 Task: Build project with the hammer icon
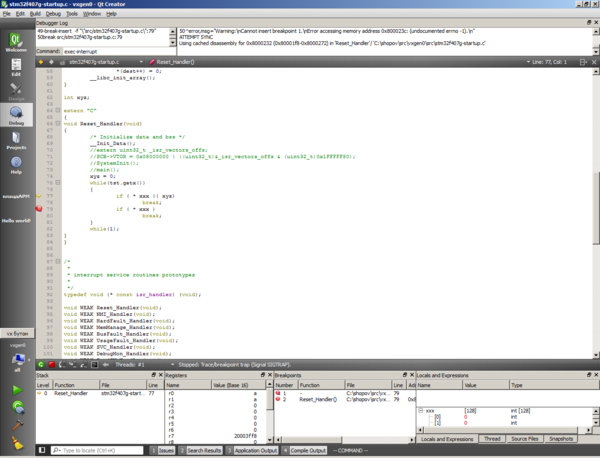point(18,425)
